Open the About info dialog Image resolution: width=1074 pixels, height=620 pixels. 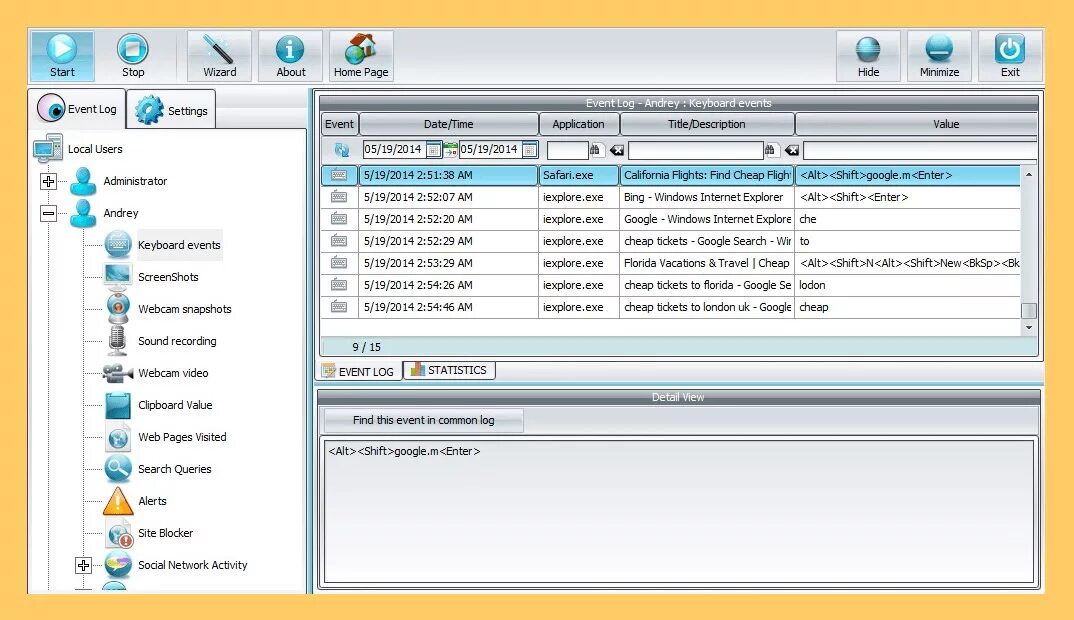[x=290, y=56]
